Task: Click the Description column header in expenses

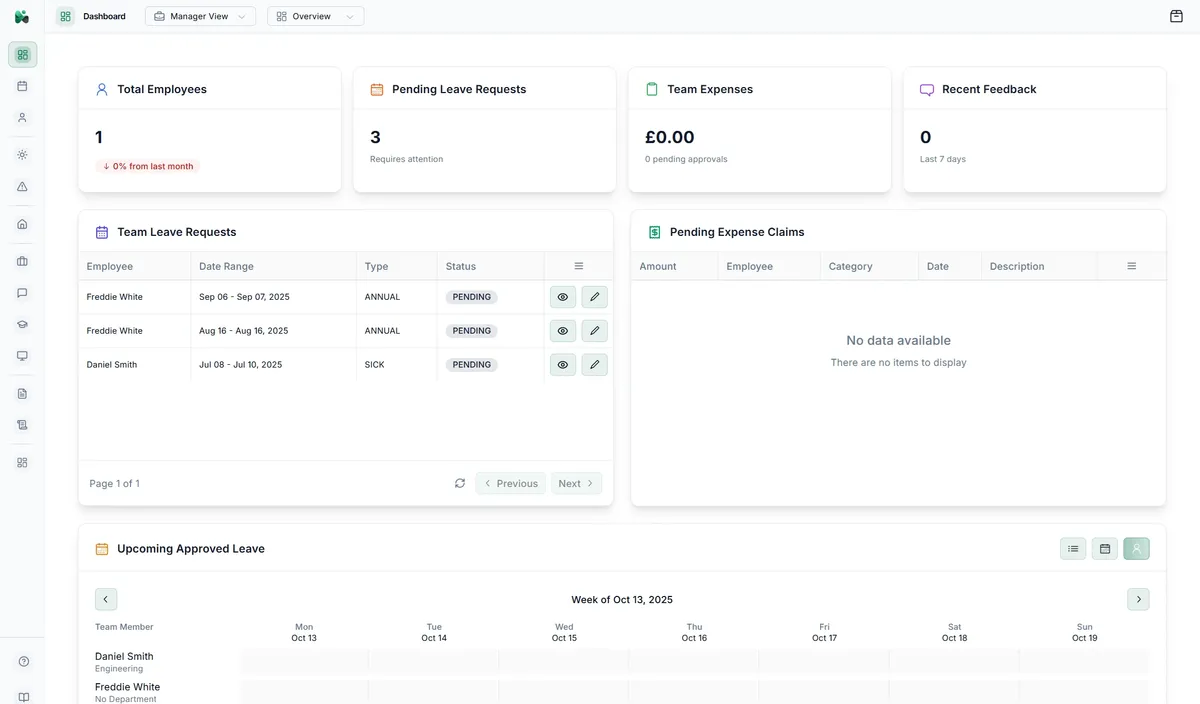Action: tap(1039, 266)
